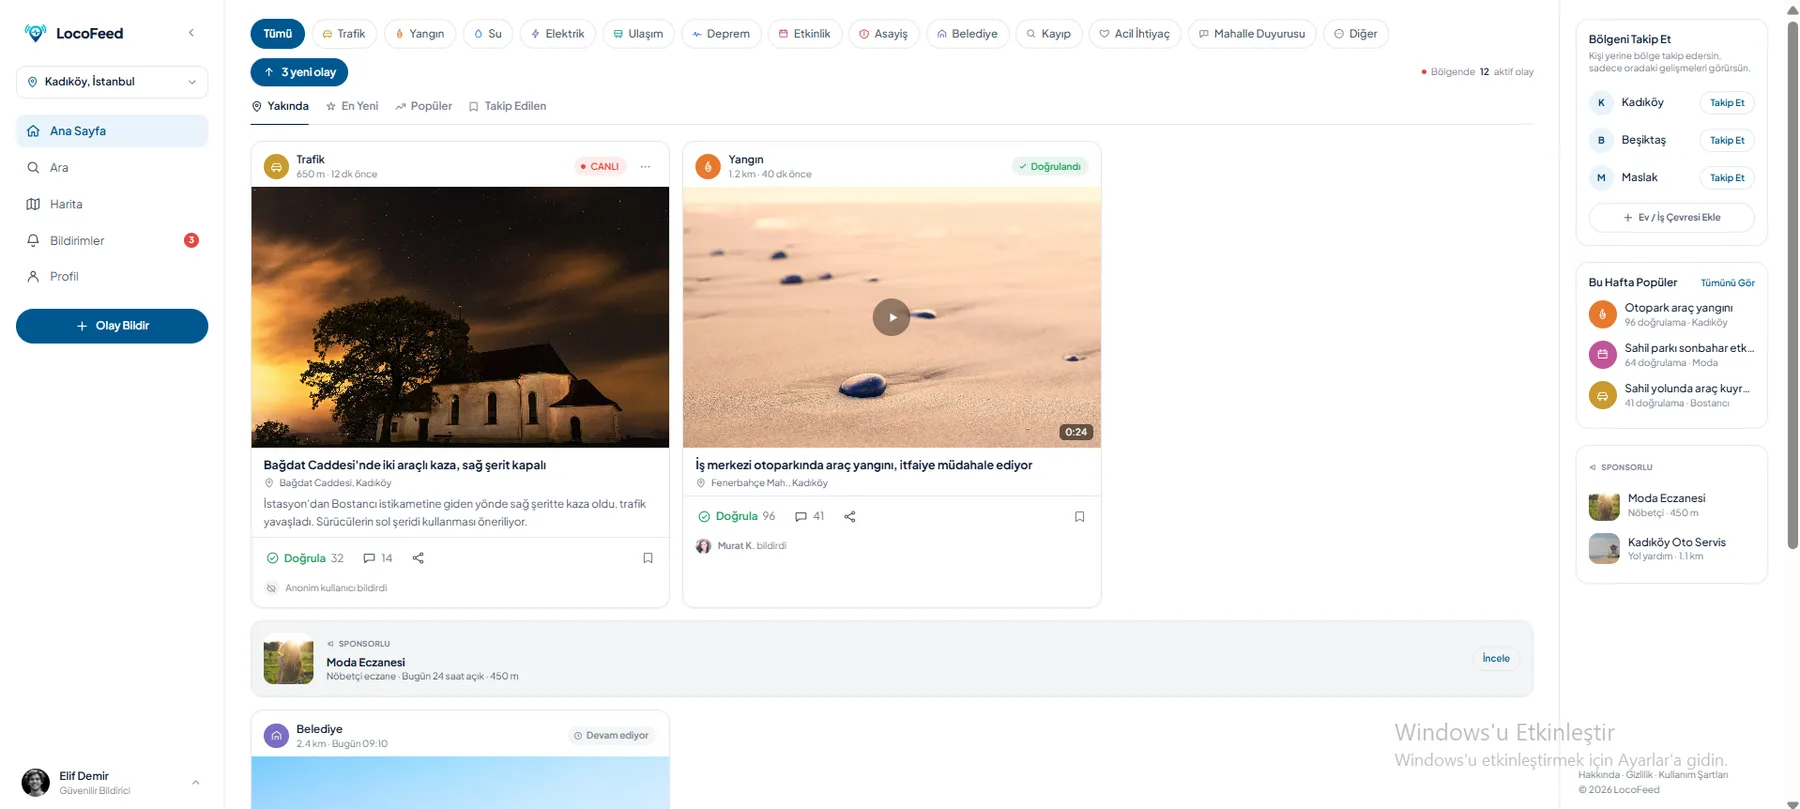Screen dimensions: 1800x809
Task: Click Elif Demir's avatar picture
Action: (x=36, y=783)
